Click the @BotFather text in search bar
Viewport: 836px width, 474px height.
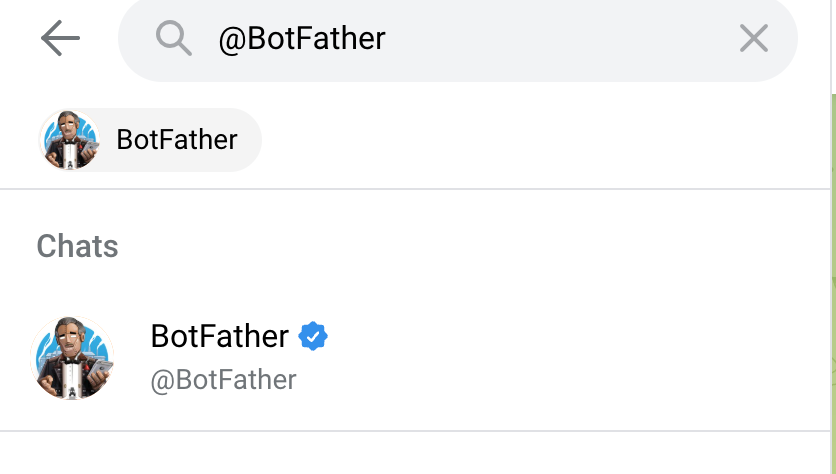301,39
